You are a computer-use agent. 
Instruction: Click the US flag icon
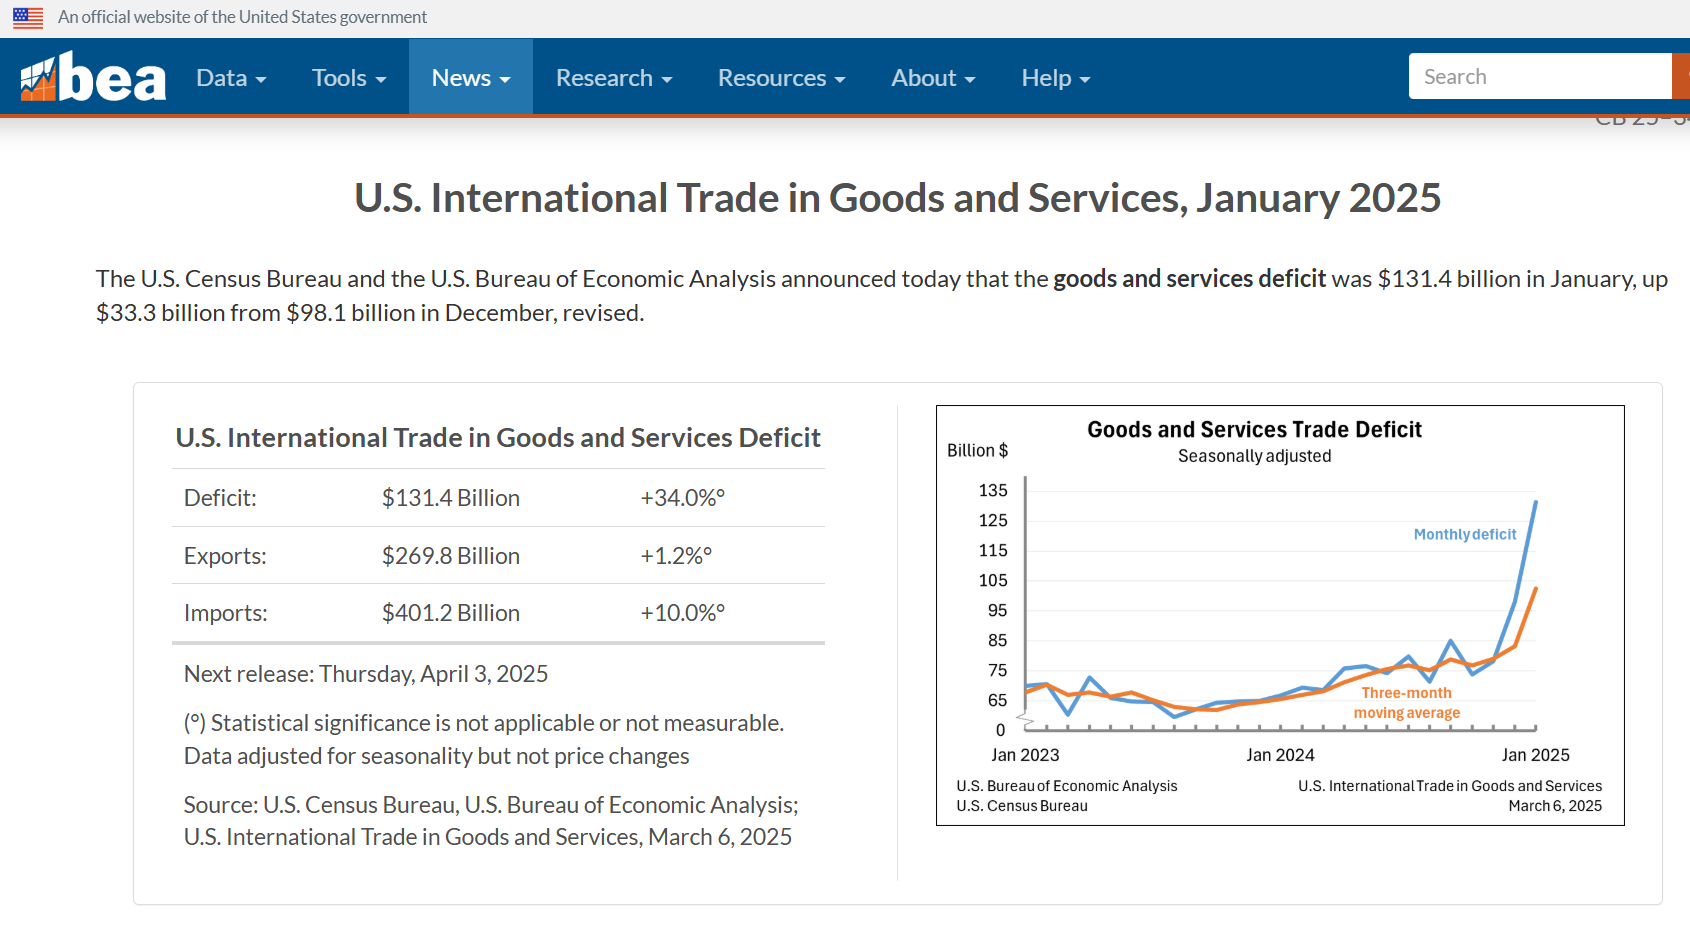pyautogui.click(x=28, y=18)
